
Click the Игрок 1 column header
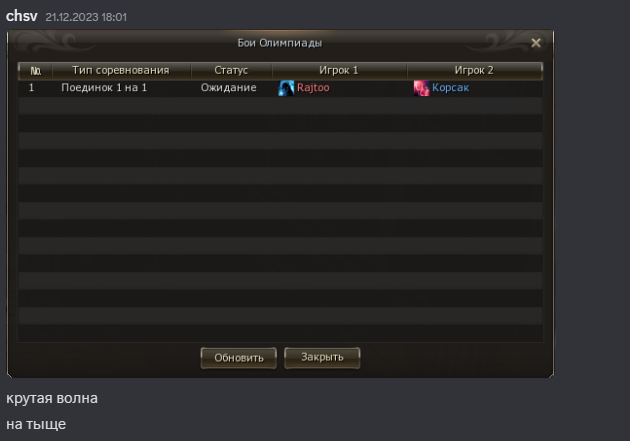(x=339, y=70)
